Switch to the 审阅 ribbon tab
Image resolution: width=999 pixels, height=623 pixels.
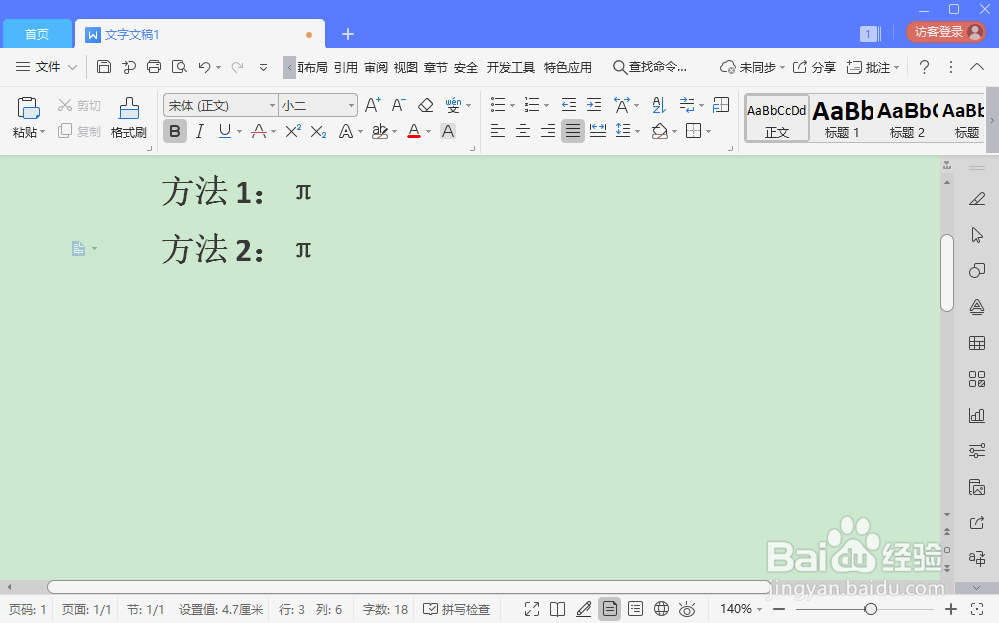(x=375, y=68)
